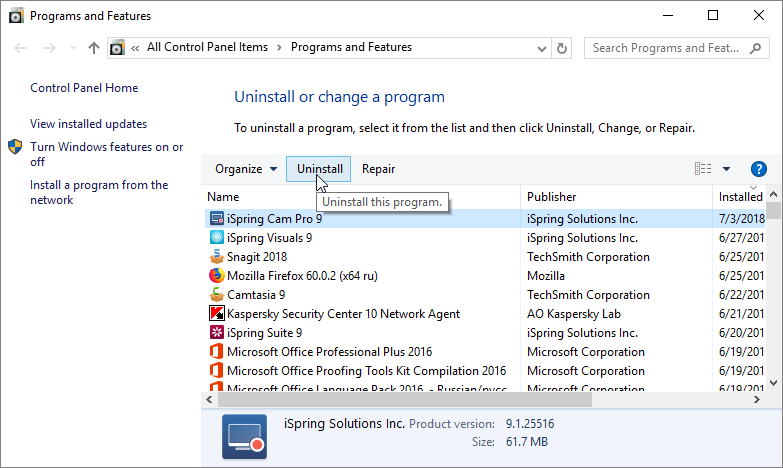This screenshot has height=468, width=783.
Task: Click the horizontal scrollbar right arrow
Action: click(x=757, y=400)
